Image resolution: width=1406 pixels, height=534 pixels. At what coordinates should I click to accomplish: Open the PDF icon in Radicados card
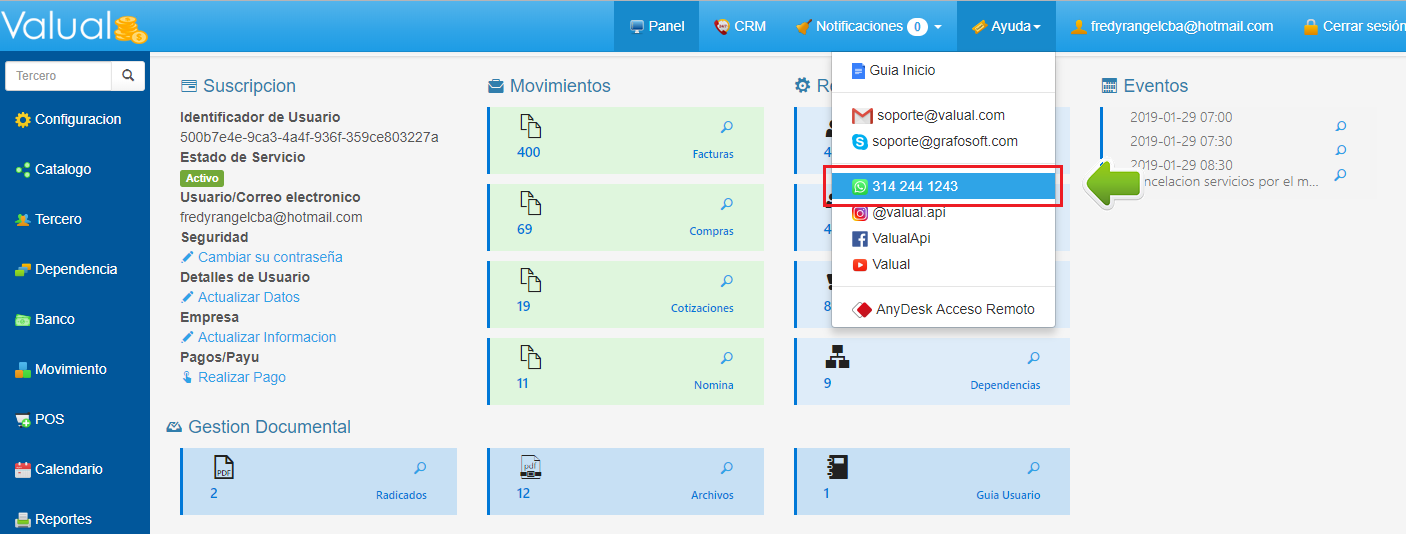223,468
